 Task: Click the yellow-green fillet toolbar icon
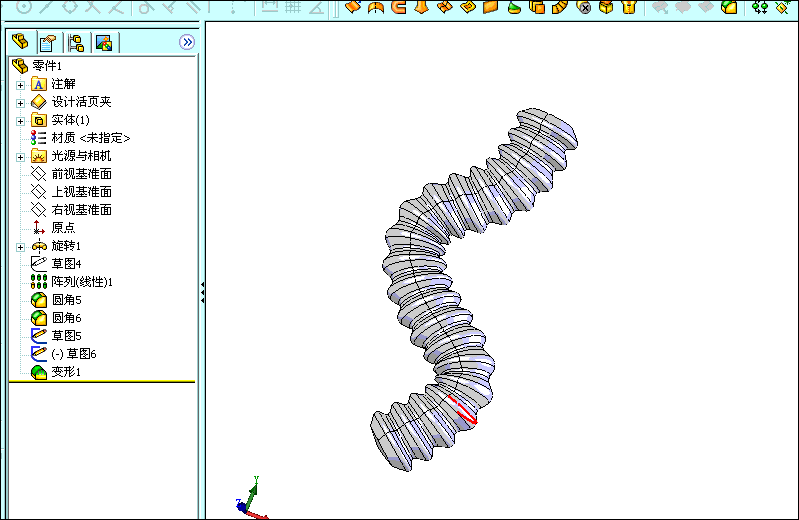(730, 7)
